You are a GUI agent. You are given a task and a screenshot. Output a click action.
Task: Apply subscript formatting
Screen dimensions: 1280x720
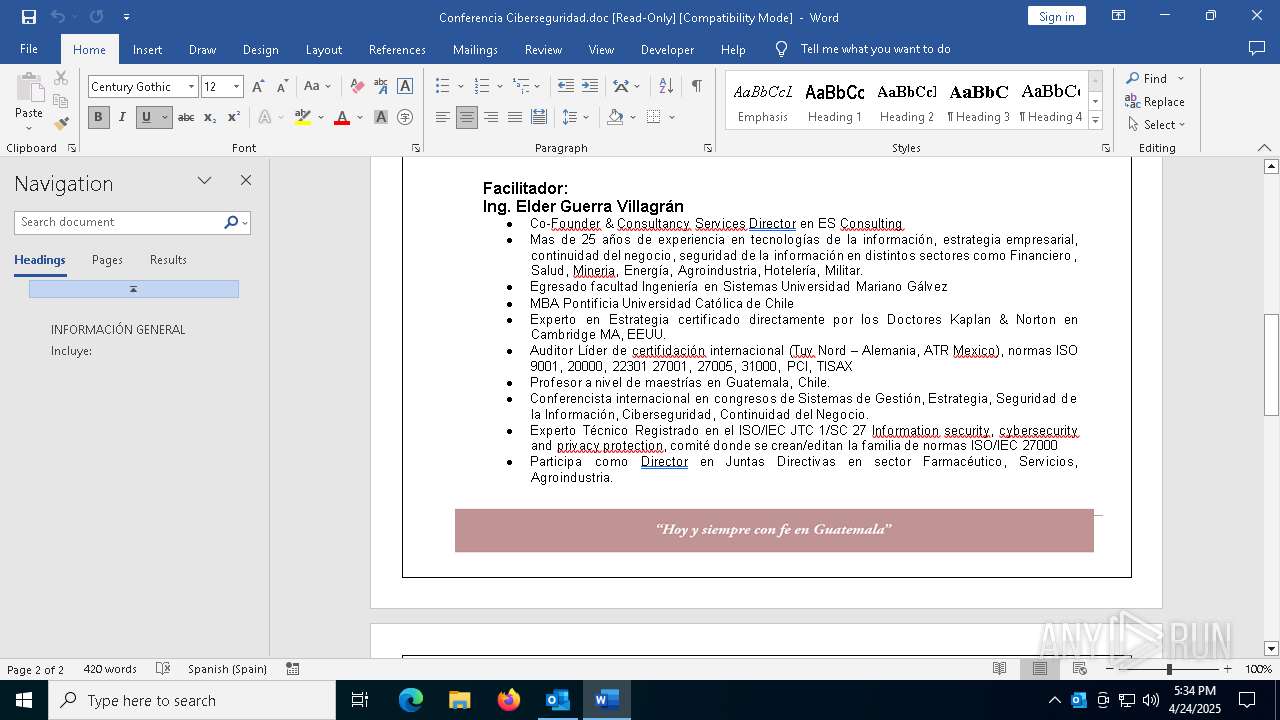pos(210,117)
